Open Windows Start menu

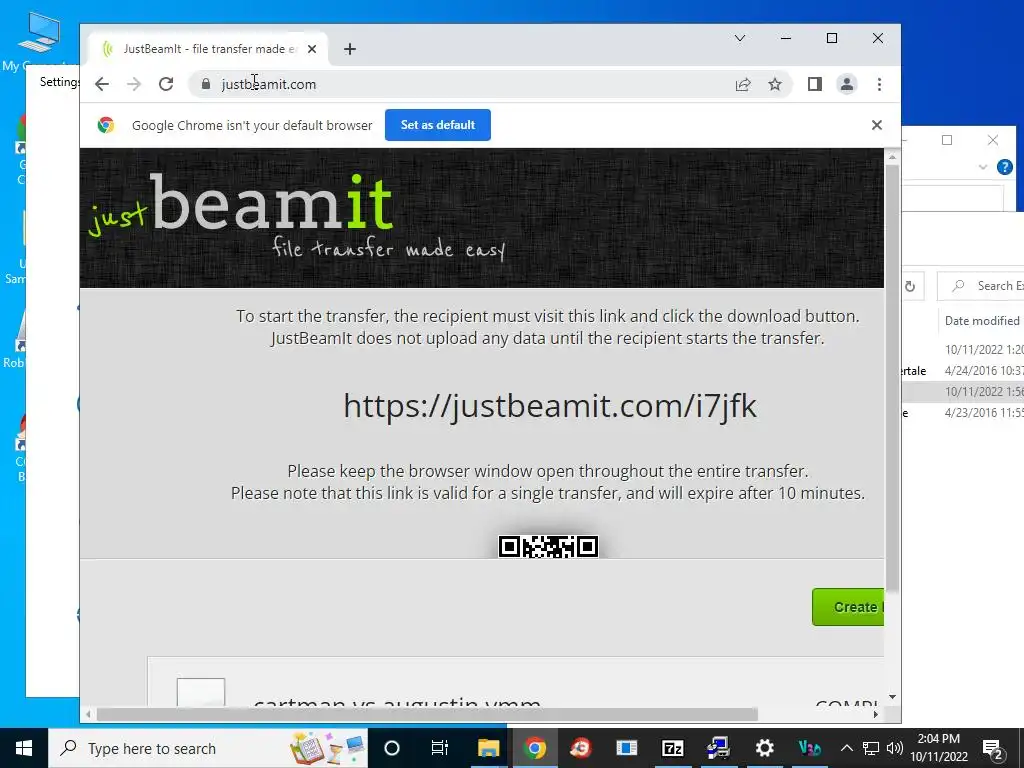tap(24, 748)
